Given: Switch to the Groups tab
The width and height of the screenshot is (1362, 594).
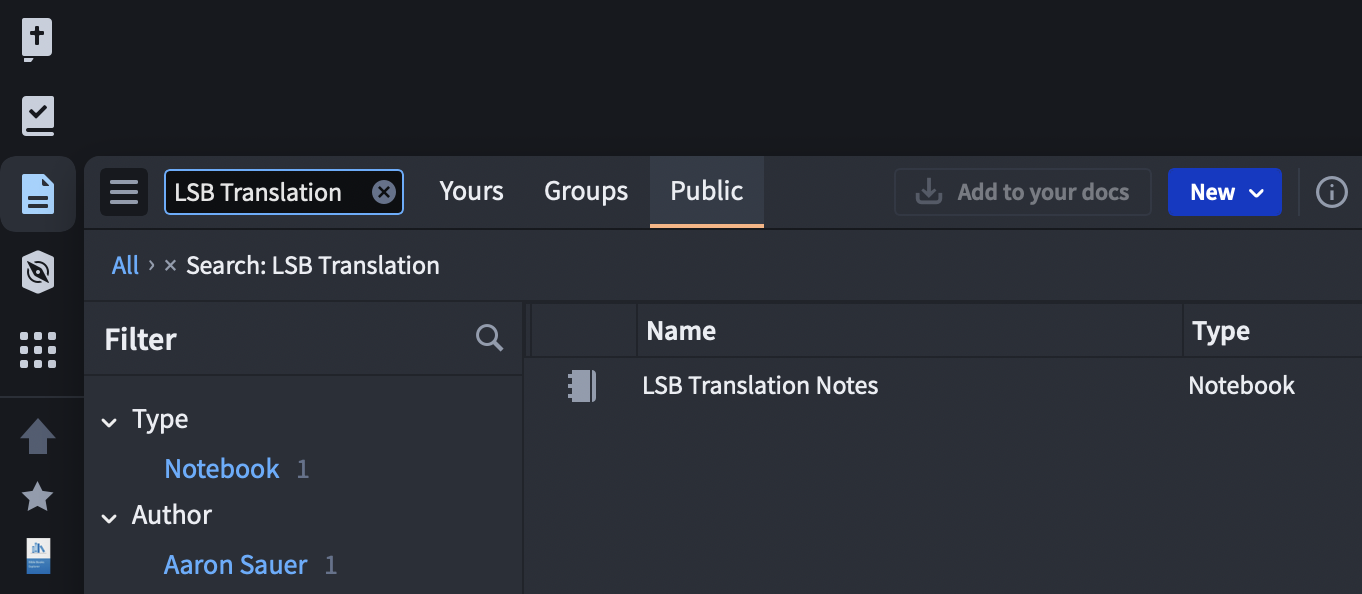Looking at the screenshot, I should (585, 191).
